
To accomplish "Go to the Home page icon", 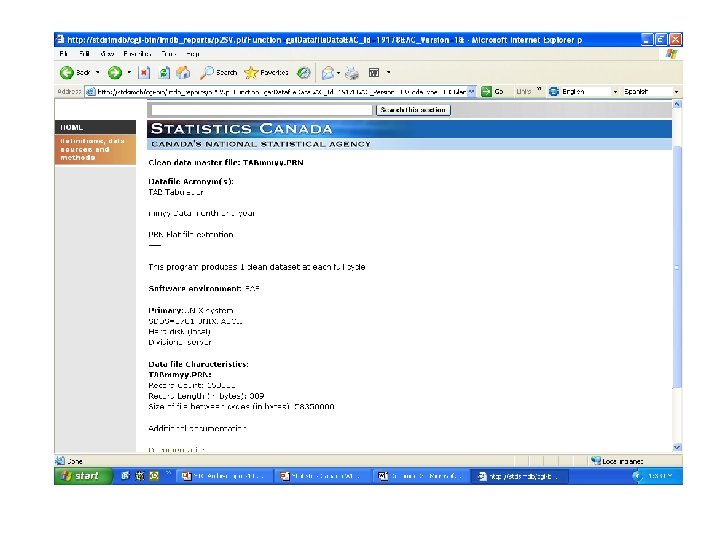I will coord(183,73).
